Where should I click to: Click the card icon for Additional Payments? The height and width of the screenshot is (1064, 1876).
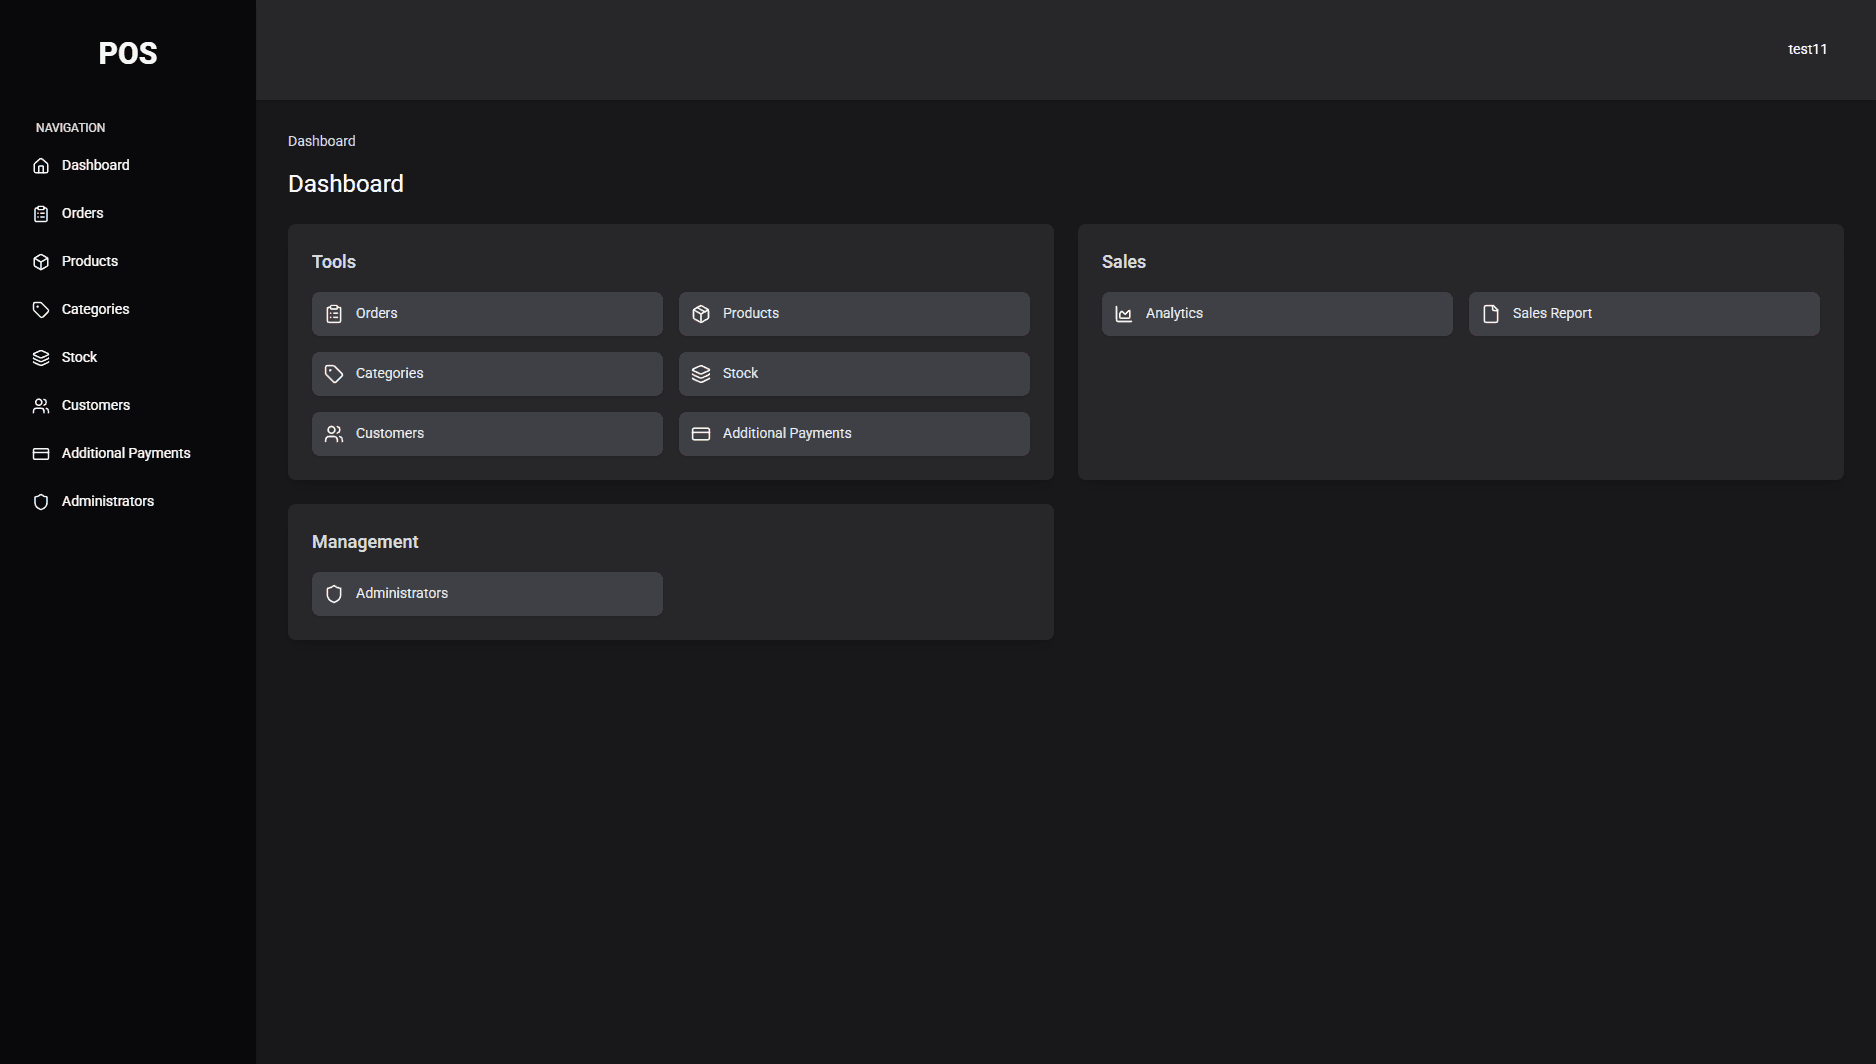click(40, 453)
